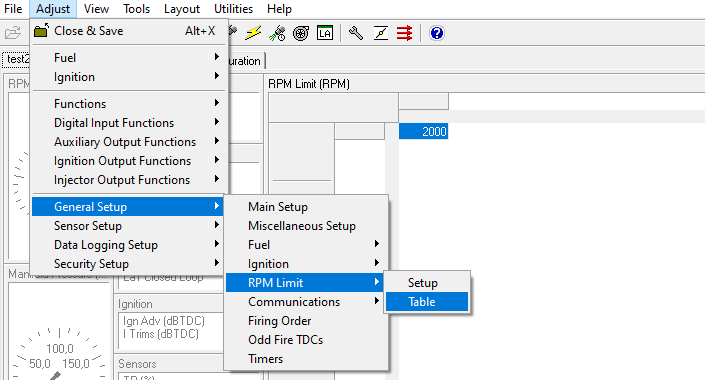Open the LA toolbar icon
This screenshot has width=705, height=380.
click(325, 33)
